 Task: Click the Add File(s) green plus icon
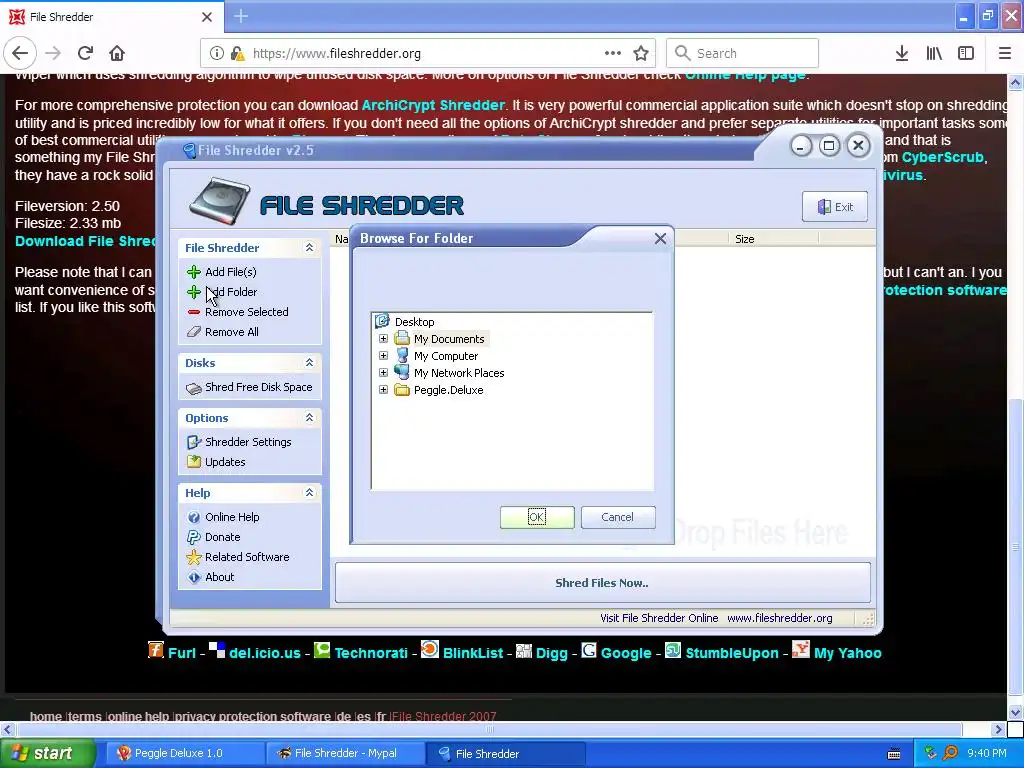pos(194,272)
